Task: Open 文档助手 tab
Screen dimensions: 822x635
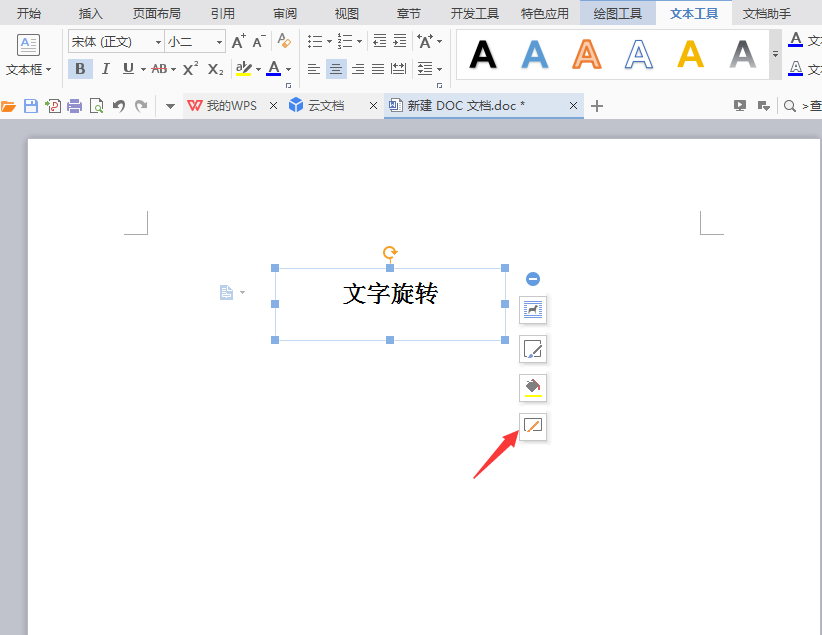Action: [x=766, y=14]
